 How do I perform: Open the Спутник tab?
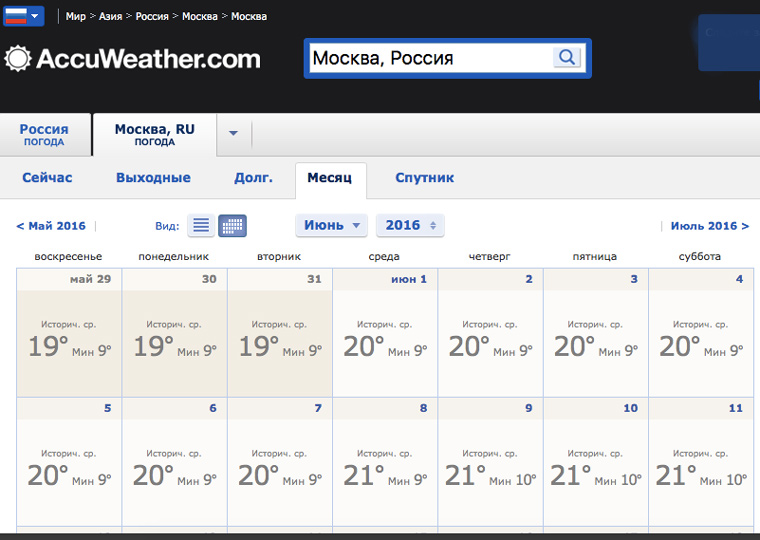click(x=424, y=178)
